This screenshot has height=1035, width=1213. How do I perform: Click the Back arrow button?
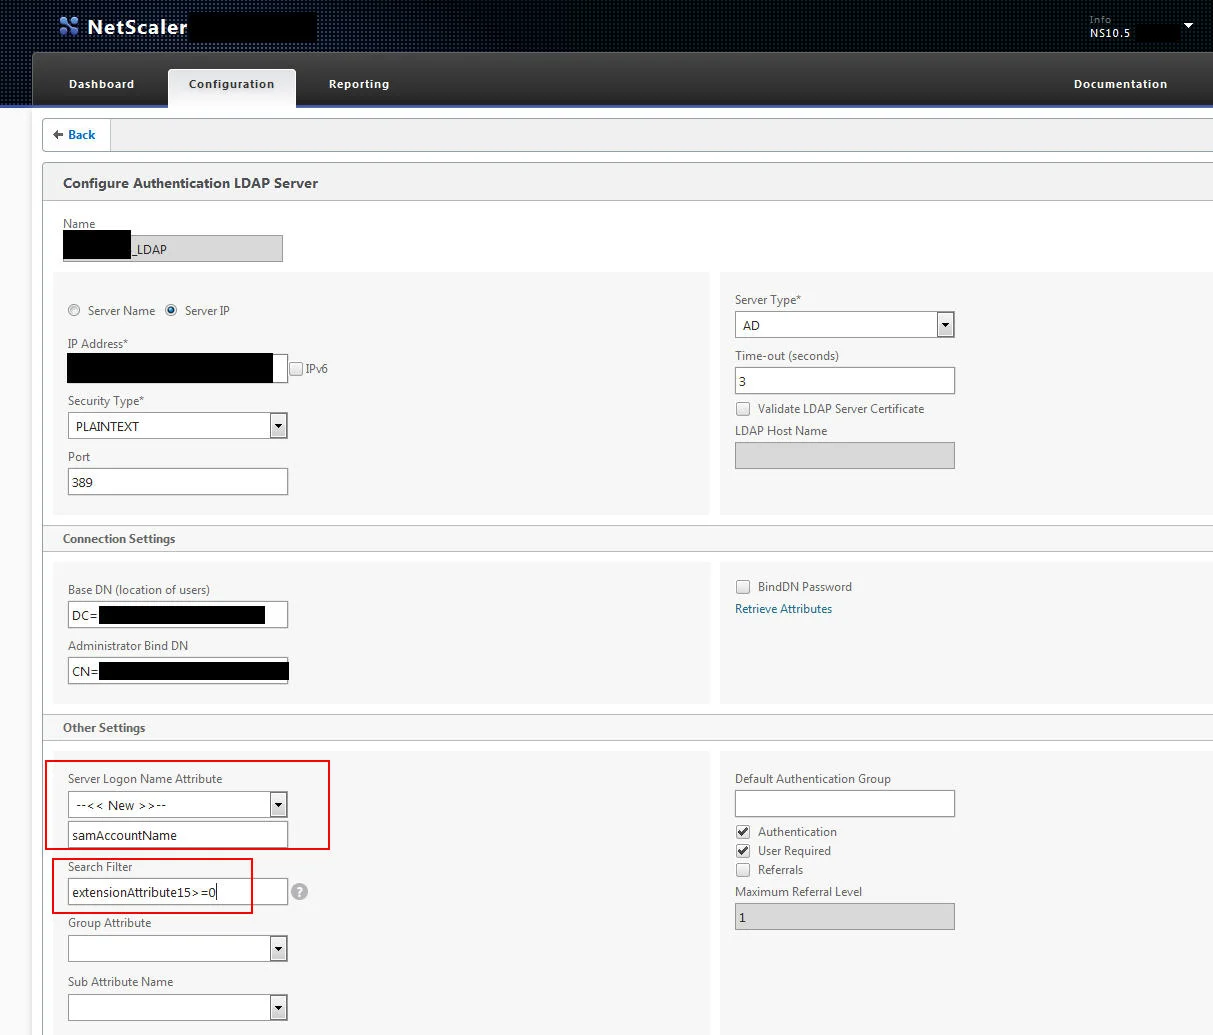pos(75,135)
